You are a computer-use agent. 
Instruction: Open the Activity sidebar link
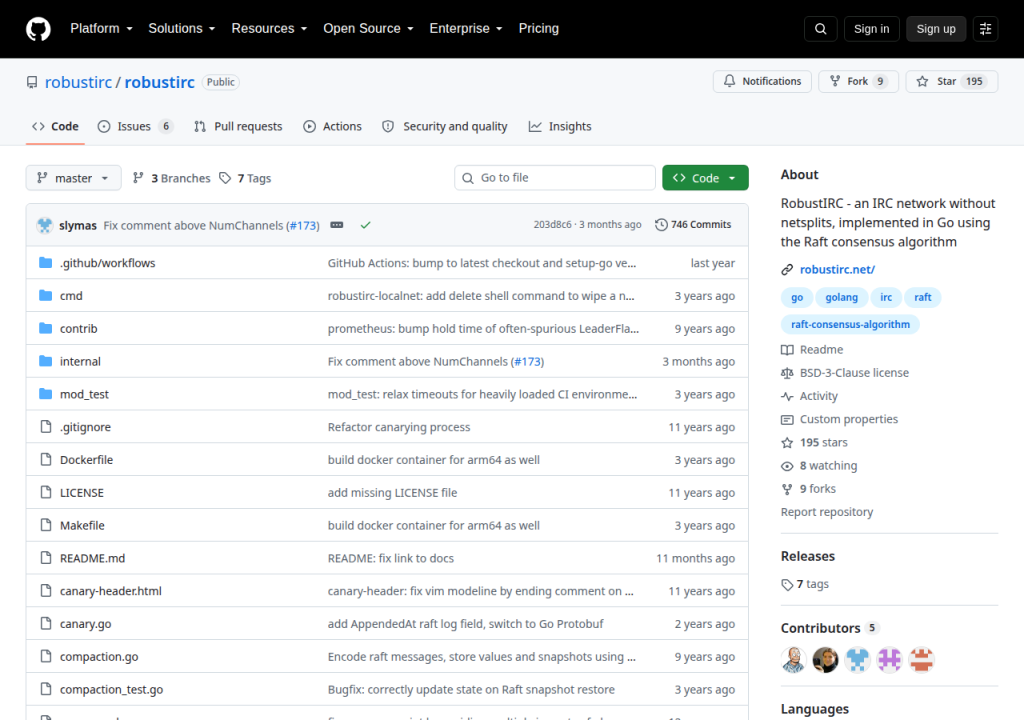pyautogui.click(x=810, y=396)
